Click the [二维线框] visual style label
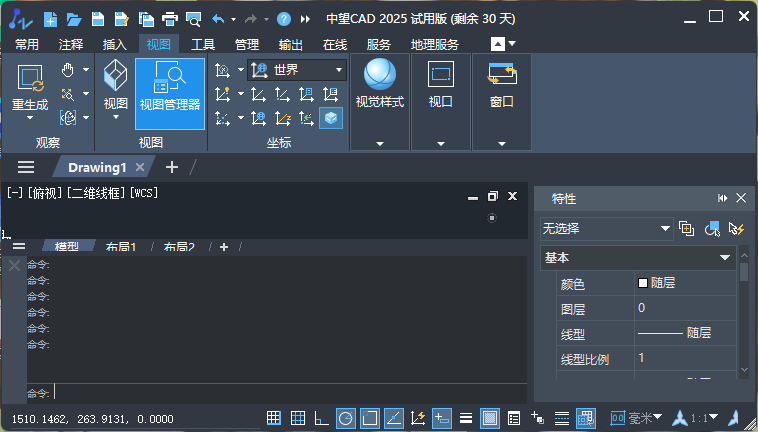The height and width of the screenshot is (432, 758). click(97, 193)
